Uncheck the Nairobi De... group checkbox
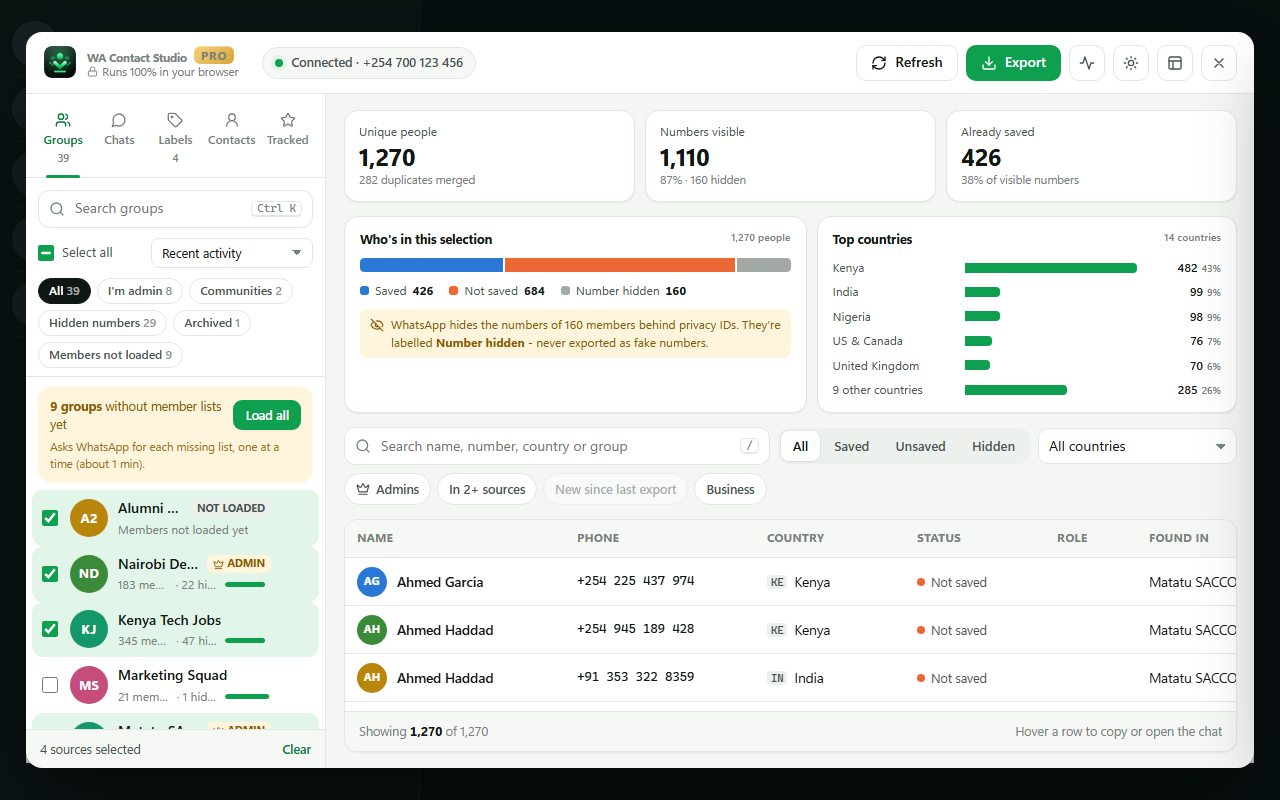Viewport: 1280px width, 800px height. (x=50, y=574)
